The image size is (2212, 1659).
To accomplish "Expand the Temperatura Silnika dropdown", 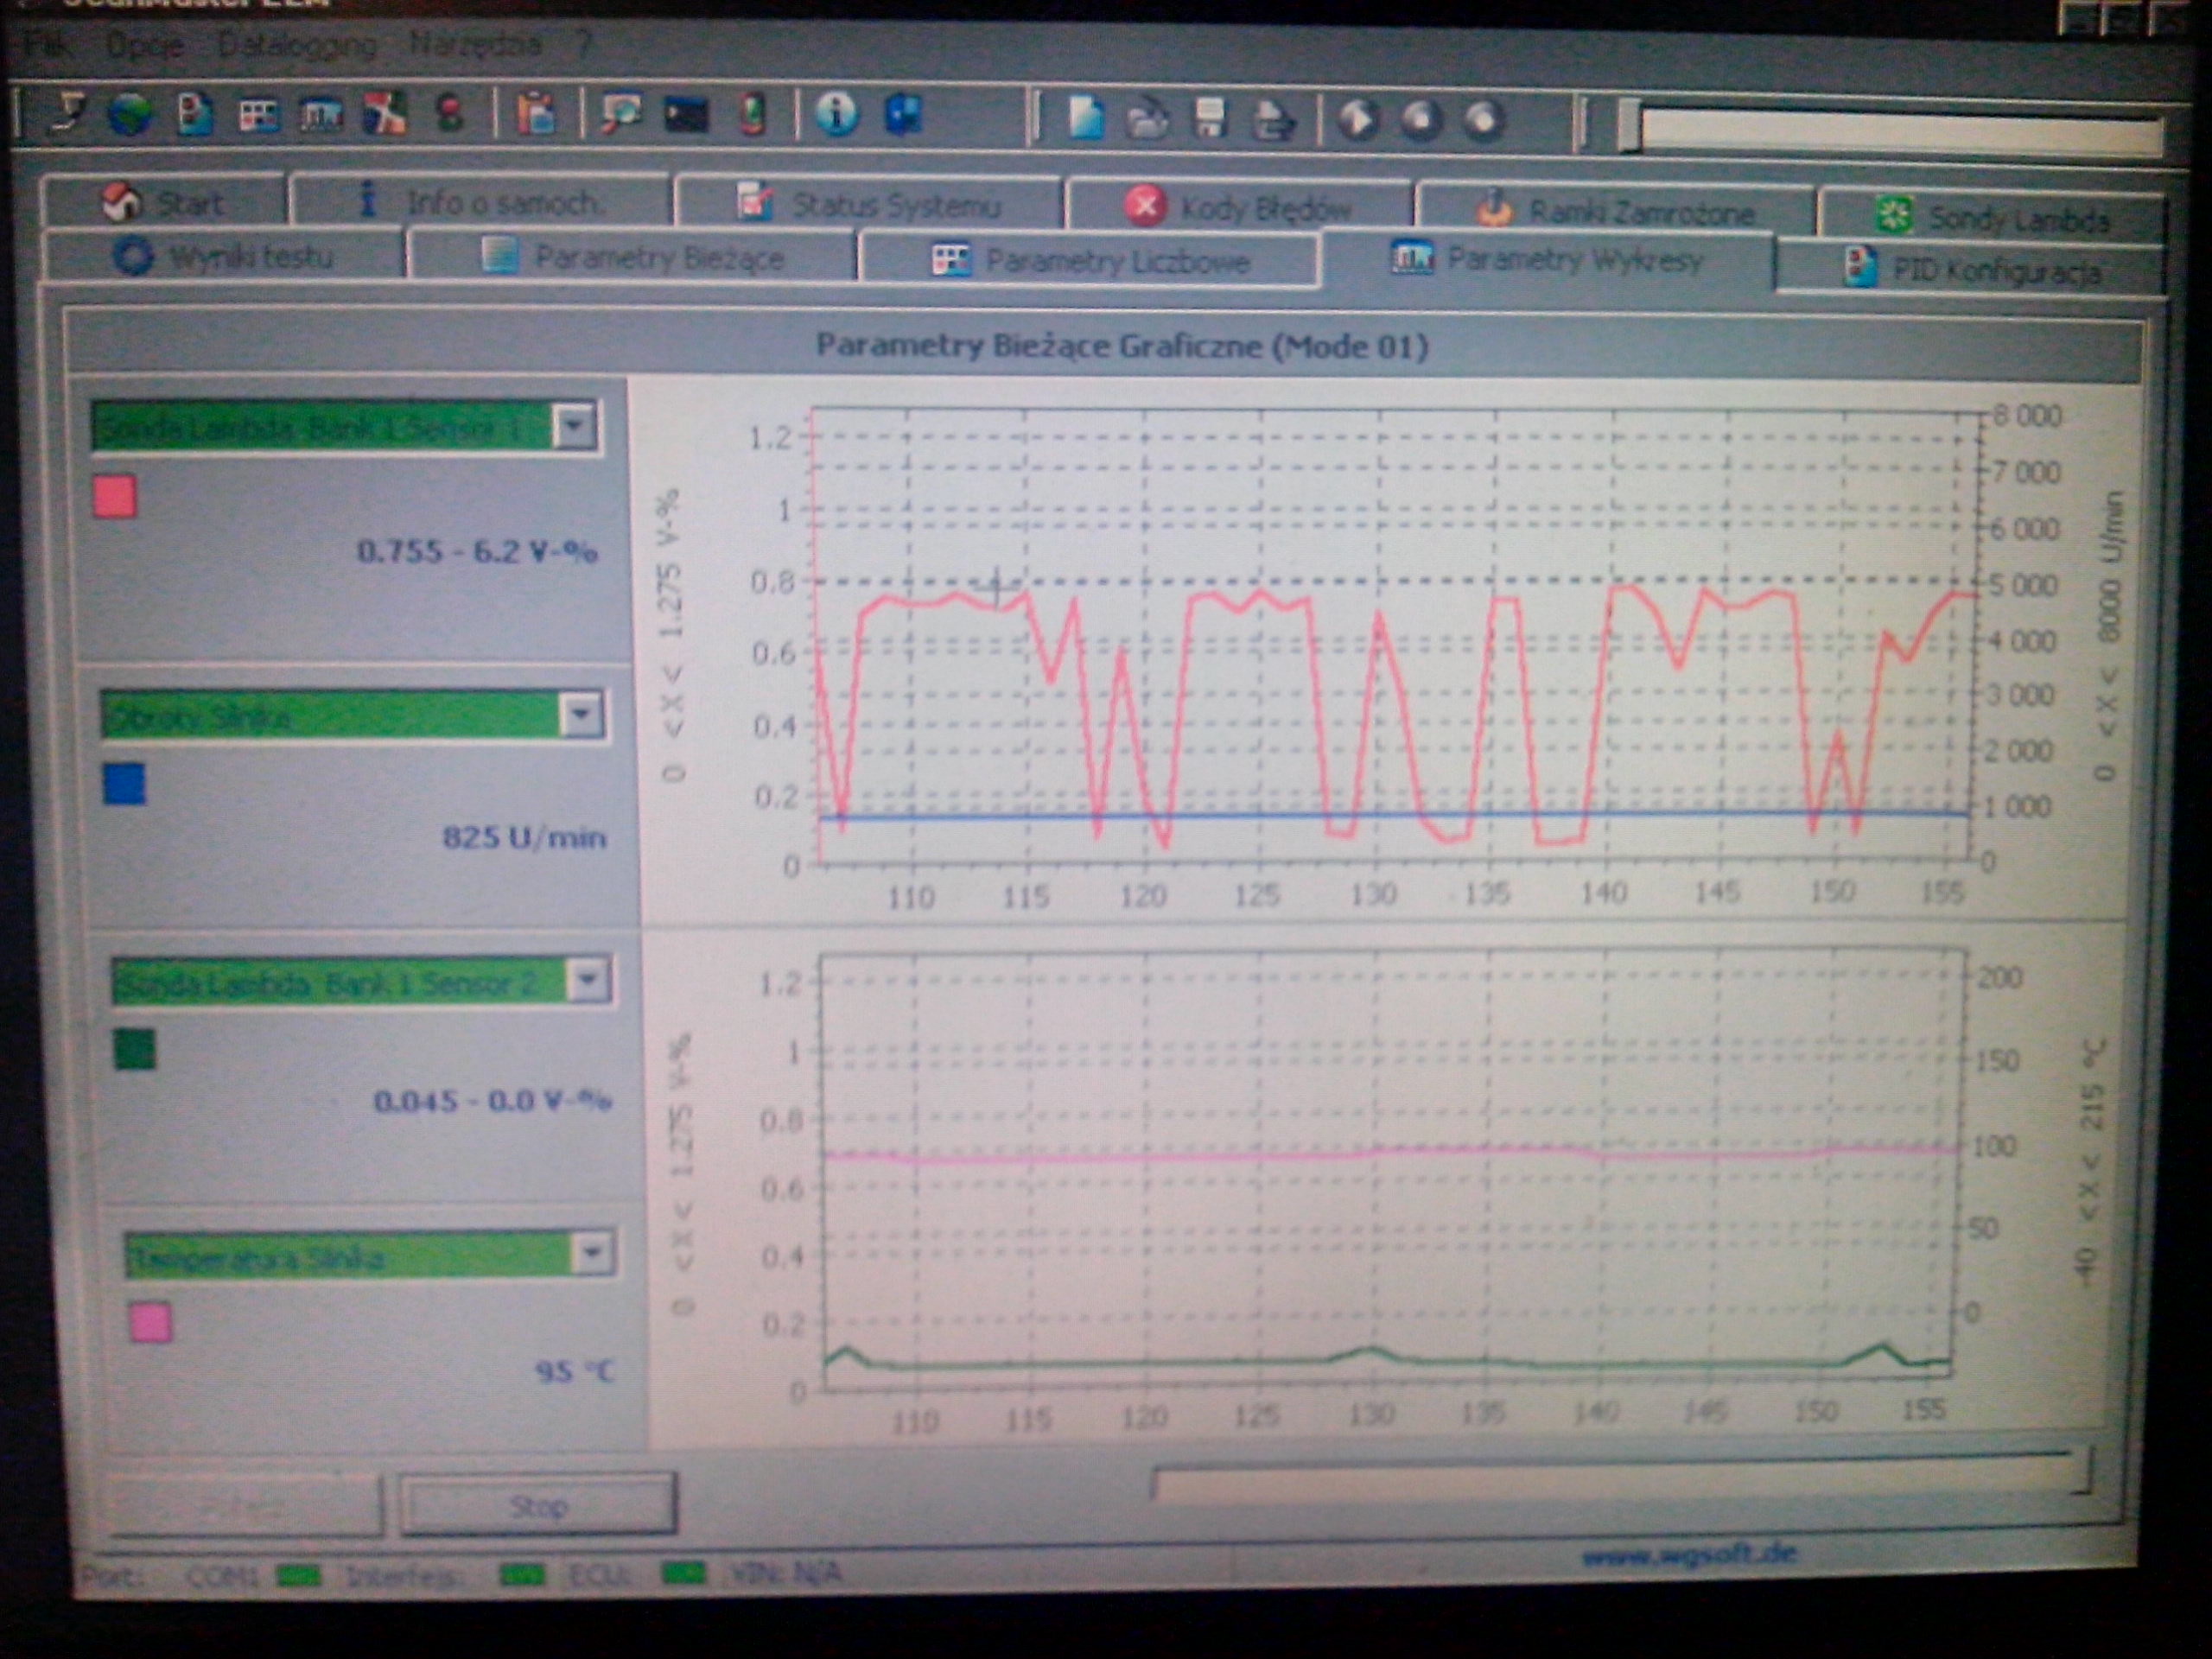I will click(592, 1253).
